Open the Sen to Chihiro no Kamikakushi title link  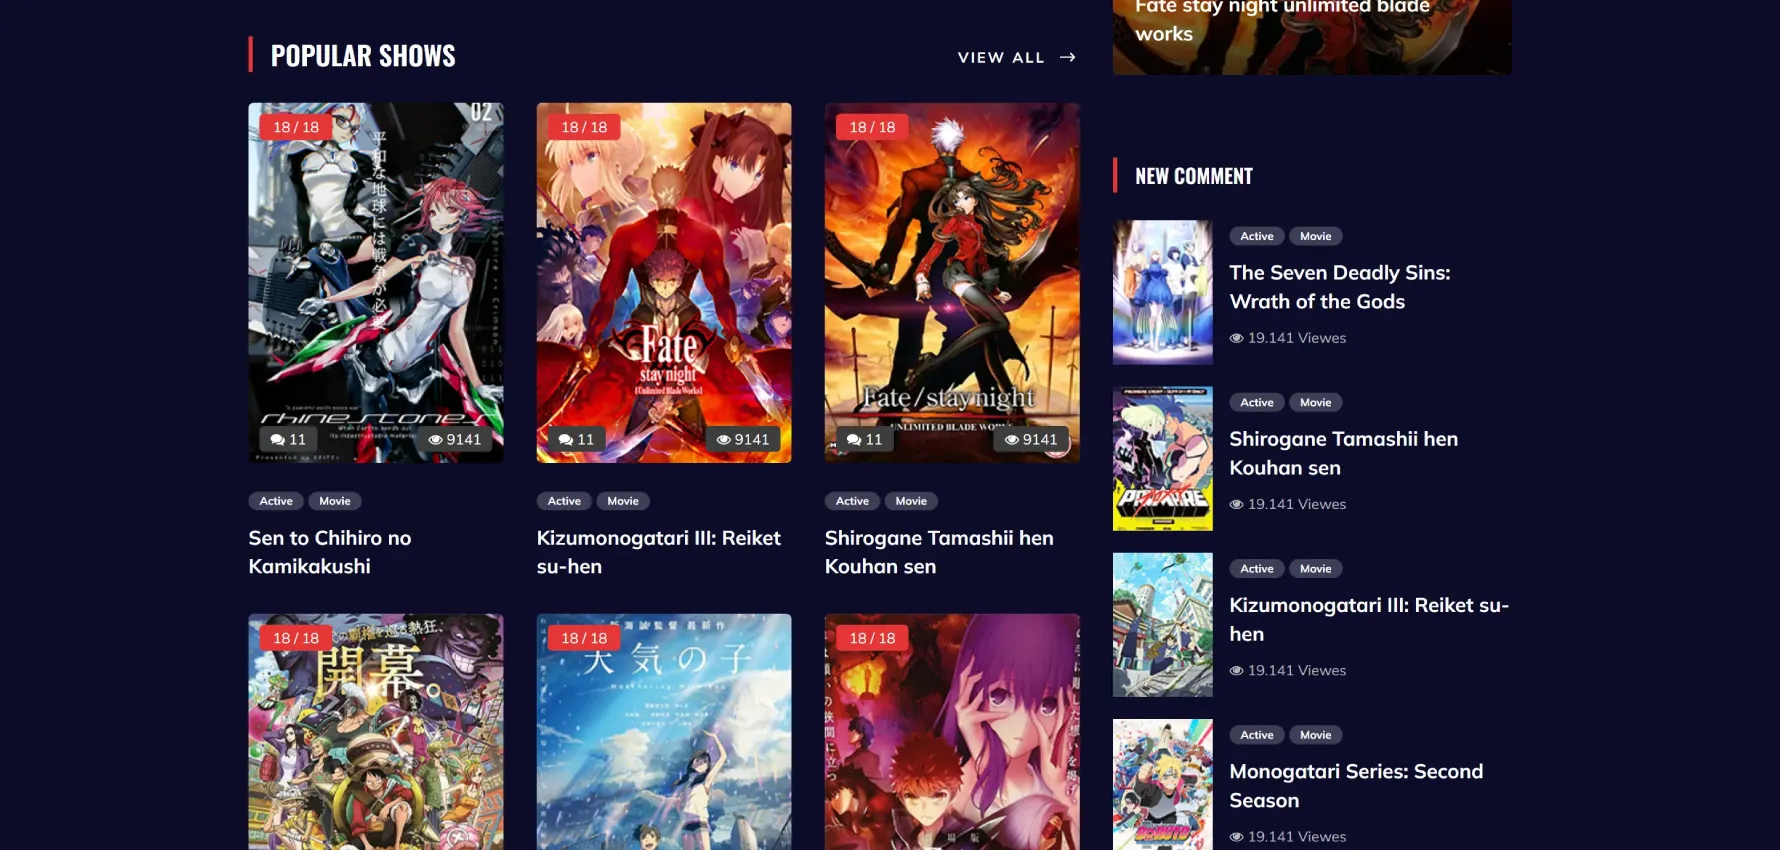[x=330, y=552]
